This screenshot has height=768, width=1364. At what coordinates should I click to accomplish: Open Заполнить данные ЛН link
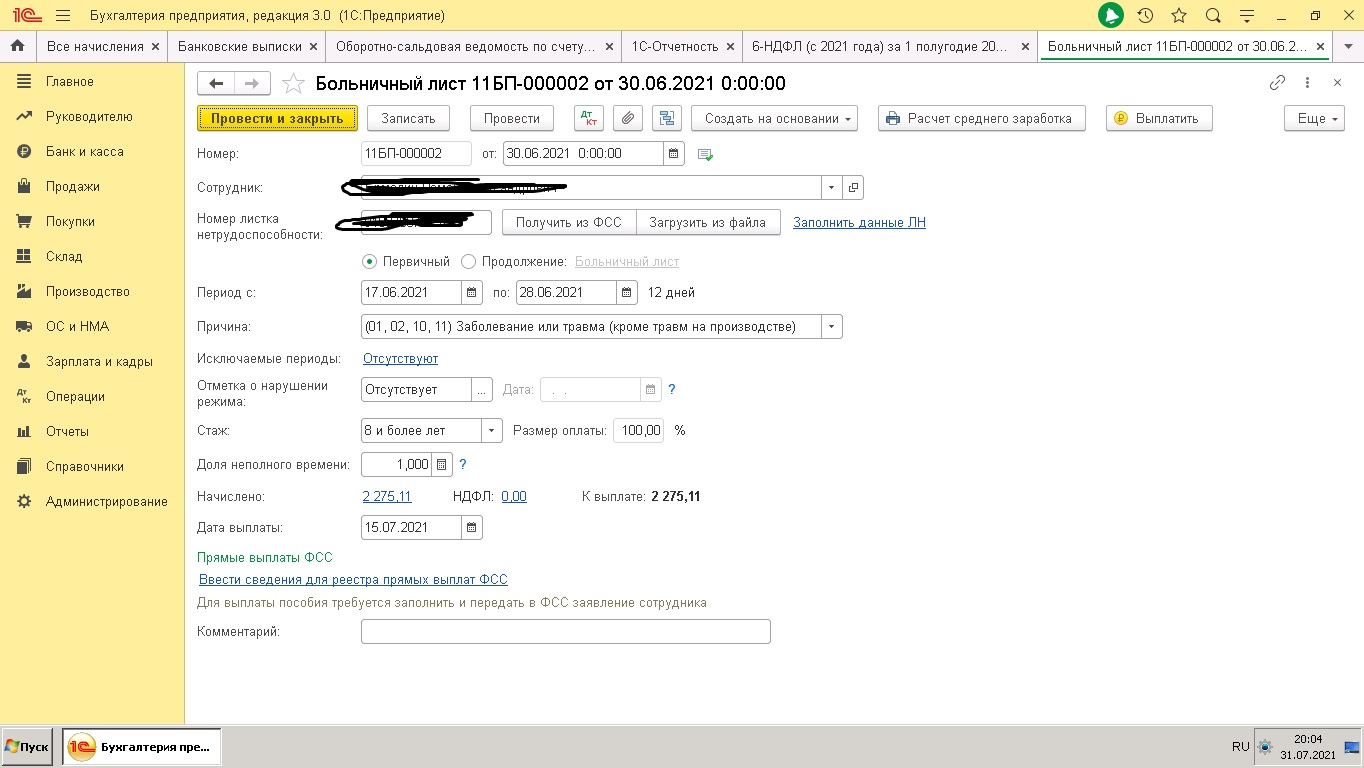click(x=859, y=223)
